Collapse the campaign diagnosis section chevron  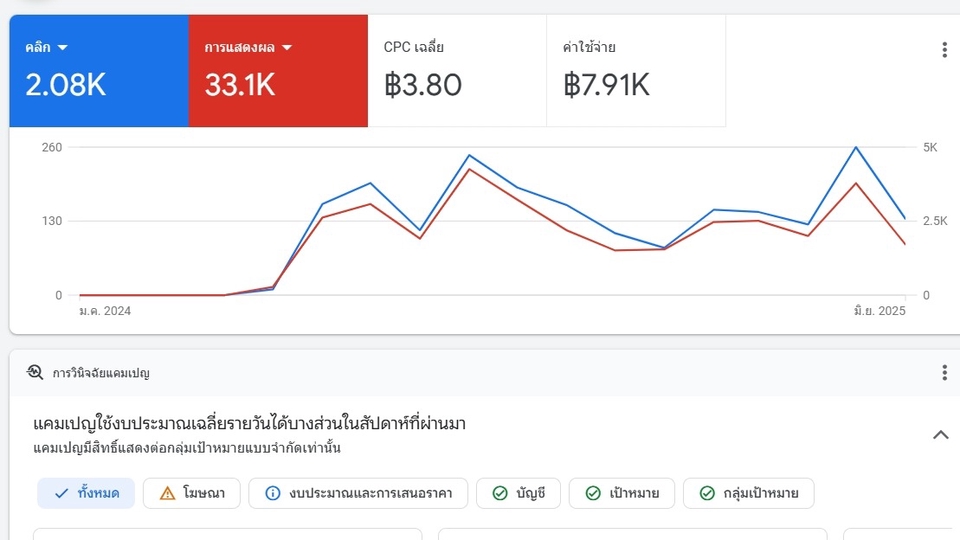pos(940,435)
